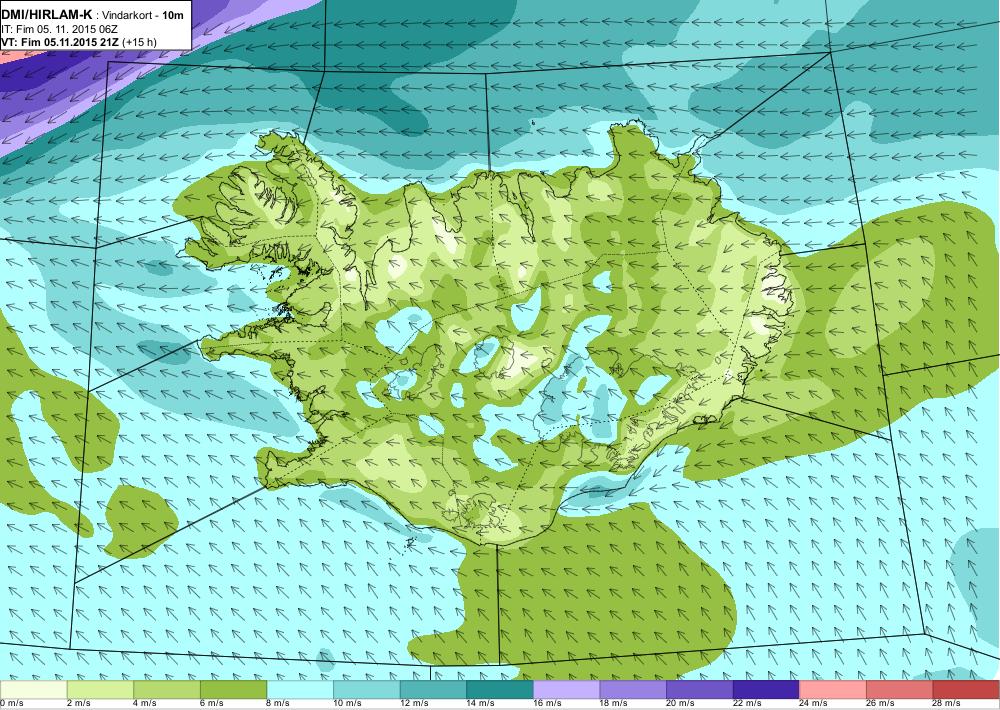The height and width of the screenshot is (710, 1000).
Task: Select the violet 20–22 m/s legend swatch
Action: [700, 690]
